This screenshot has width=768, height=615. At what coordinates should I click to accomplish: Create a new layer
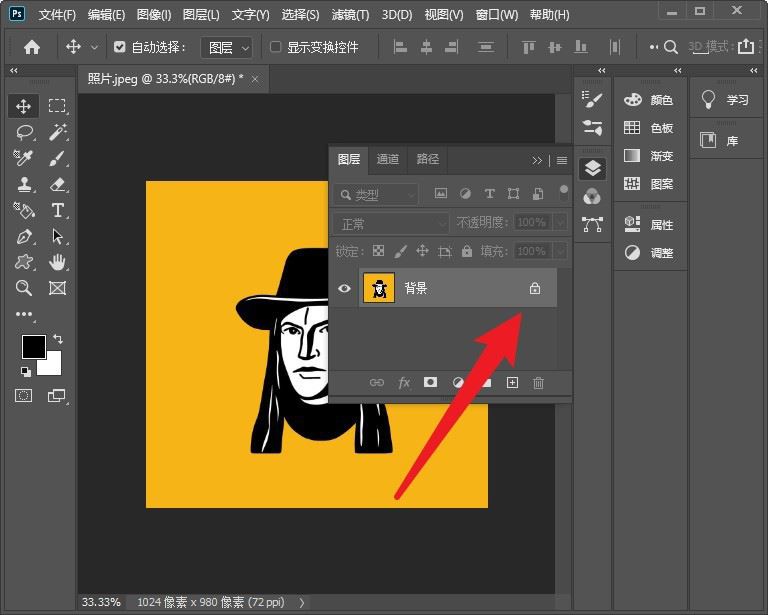click(x=512, y=382)
